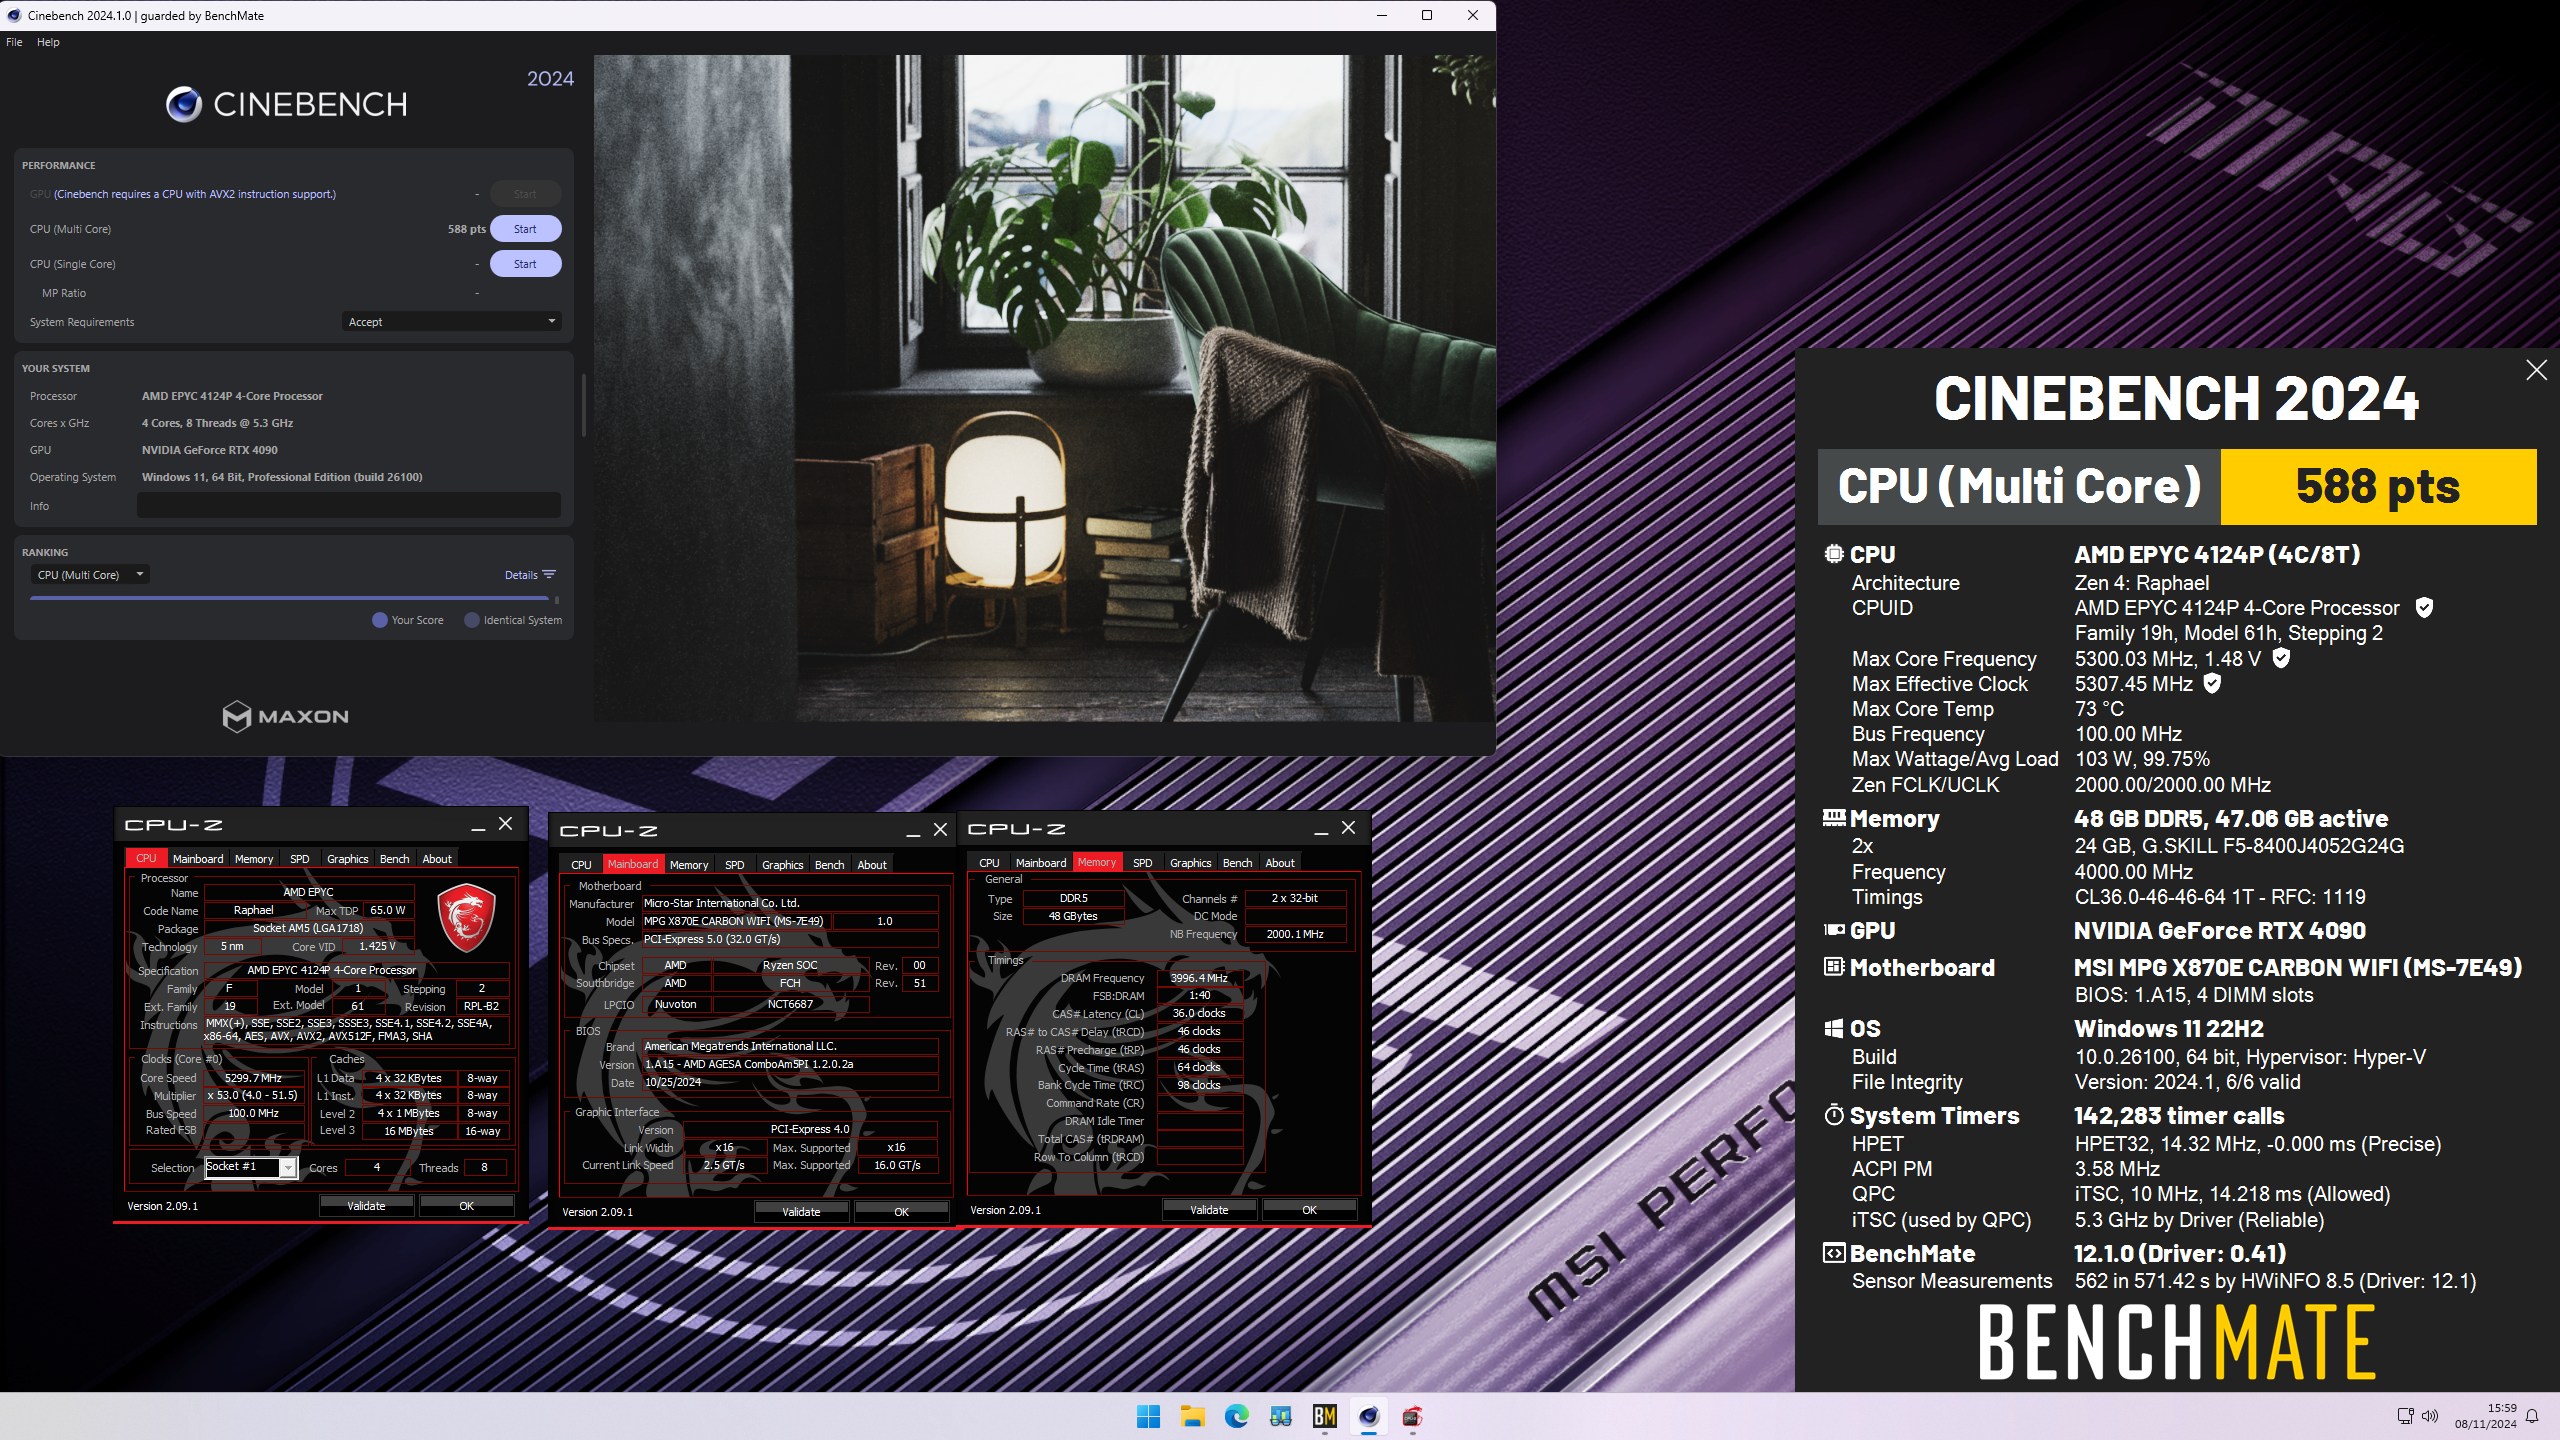Screen dimensions: 2560x1440
Task: Open the Ranking CPU (Multi Core) dropdown
Action: click(90, 575)
